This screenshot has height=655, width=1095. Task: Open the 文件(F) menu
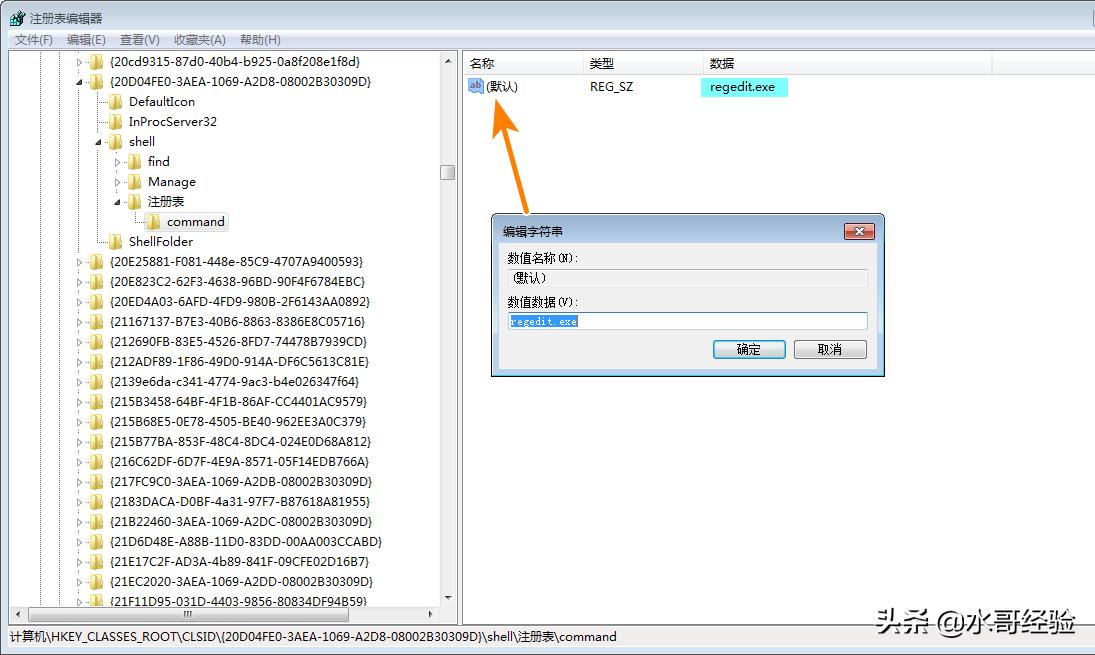click(x=34, y=40)
